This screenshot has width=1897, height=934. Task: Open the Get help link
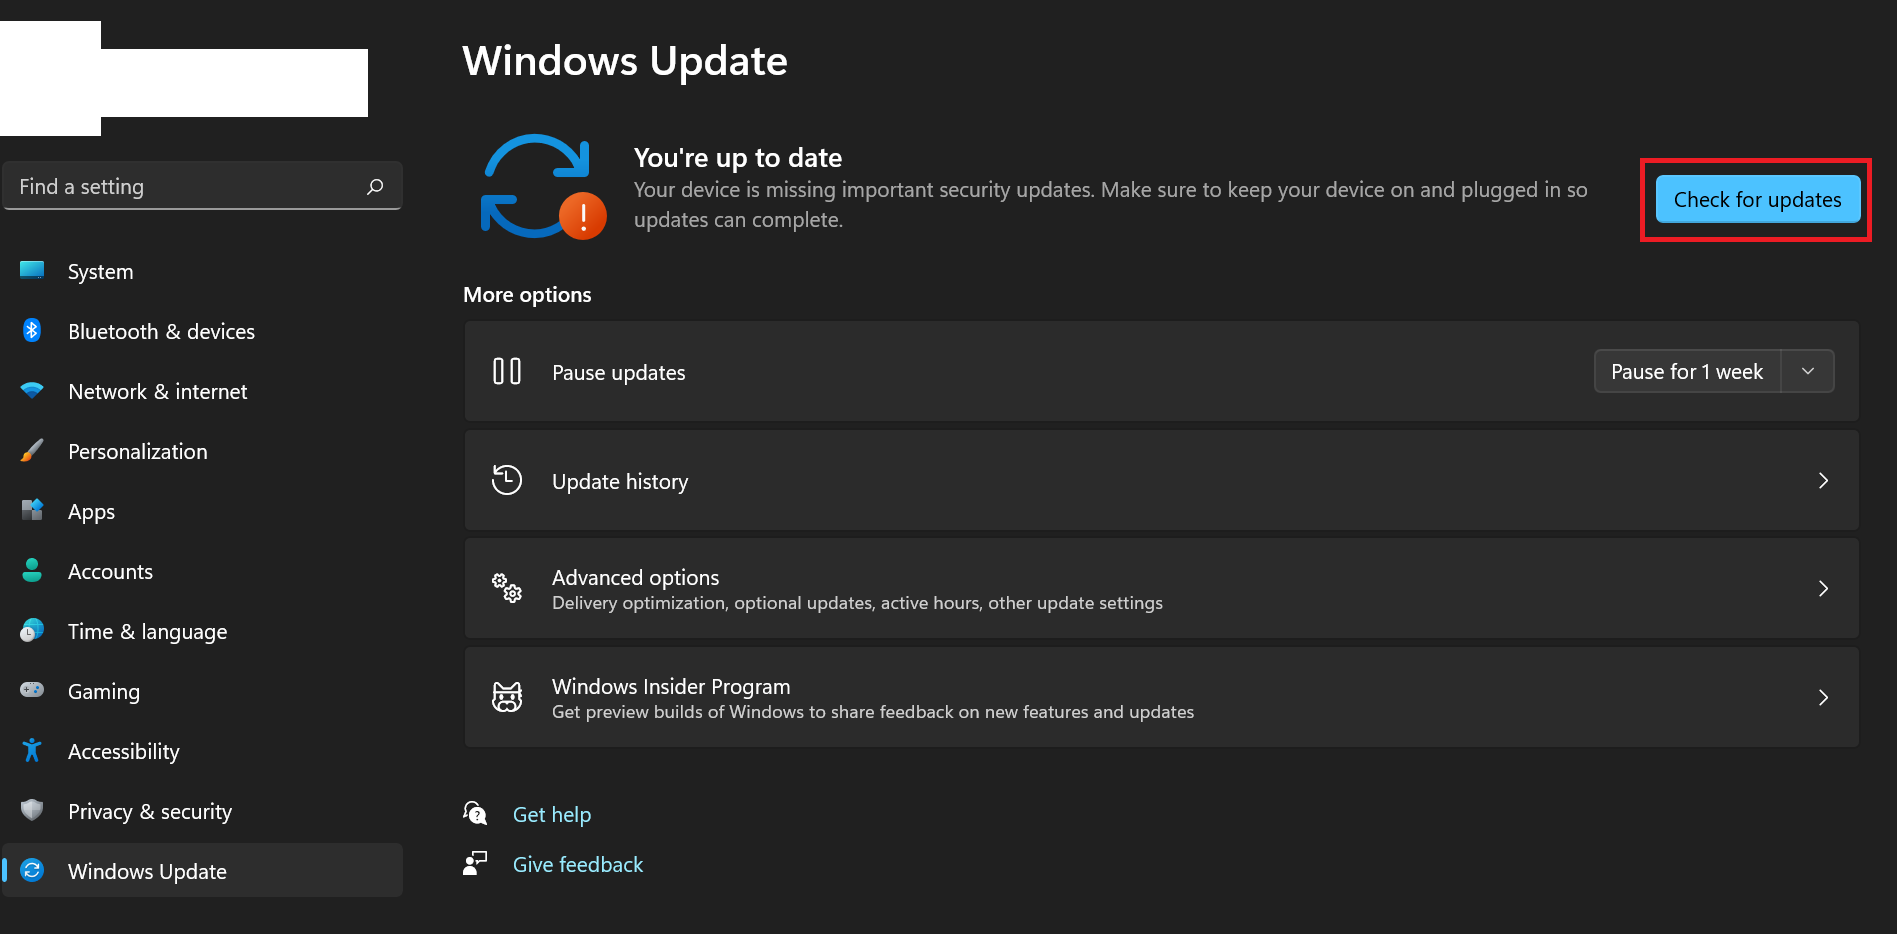[x=552, y=814]
